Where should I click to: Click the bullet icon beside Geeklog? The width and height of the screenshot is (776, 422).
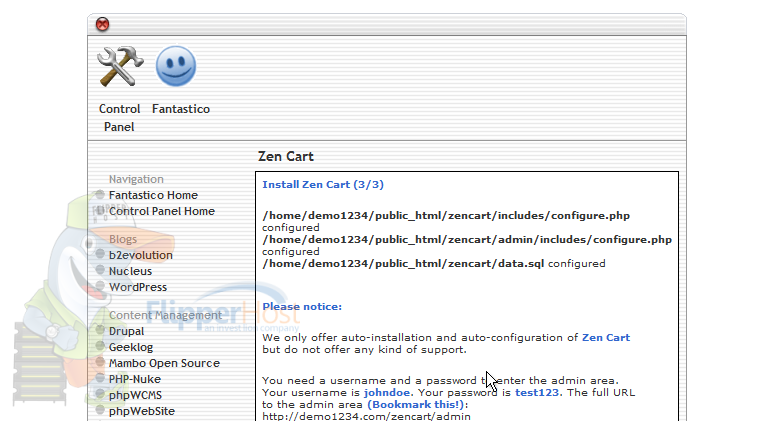[100, 346]
